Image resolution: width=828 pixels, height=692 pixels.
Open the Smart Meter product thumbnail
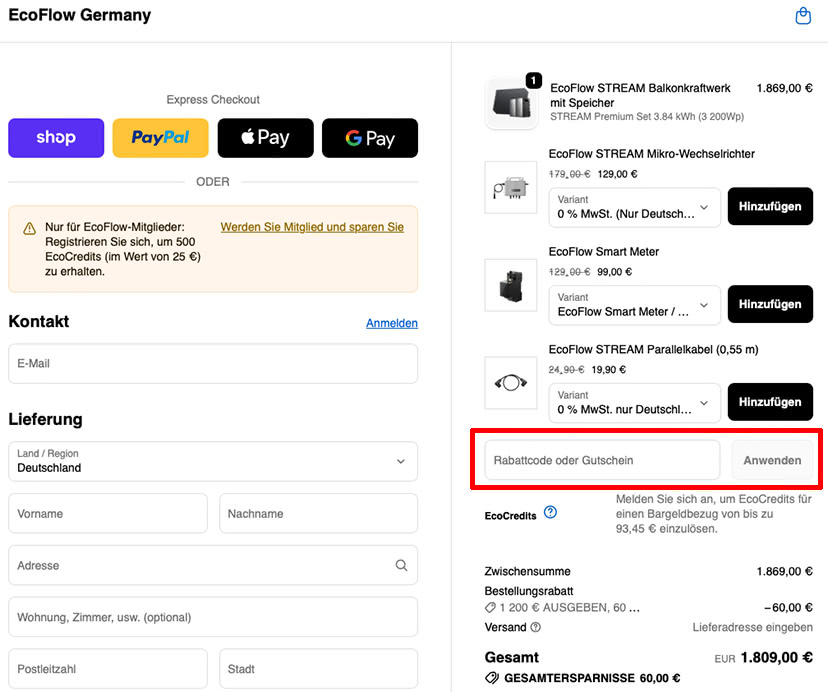coord(511,285)
